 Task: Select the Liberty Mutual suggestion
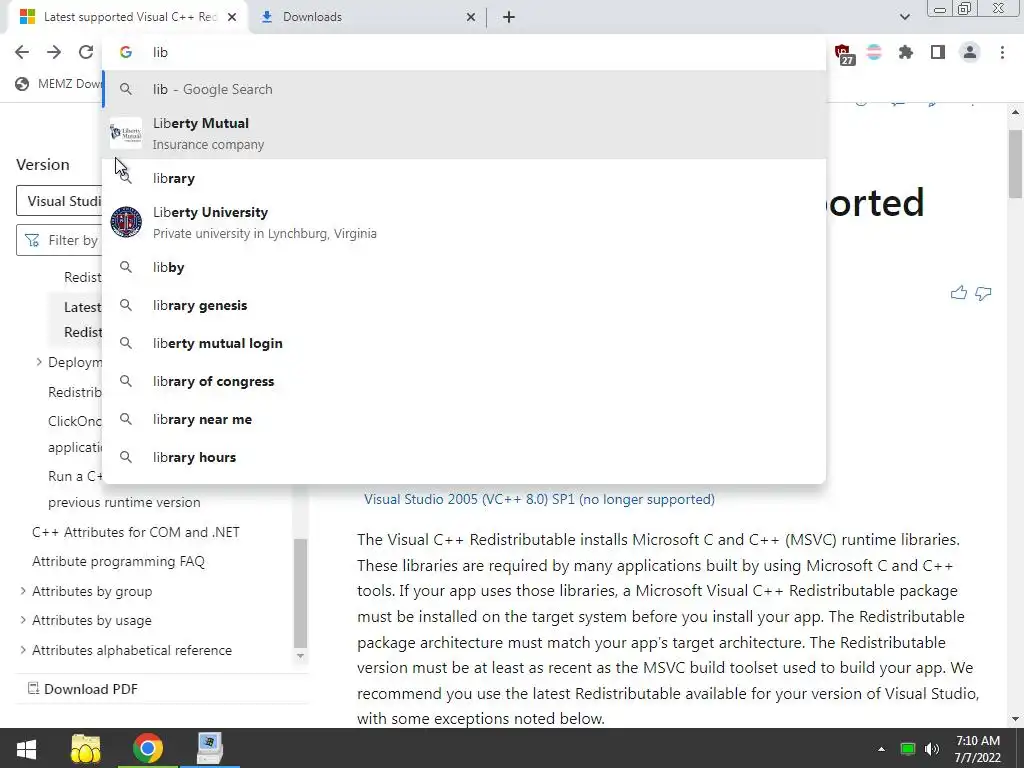[x=464, y=133]
